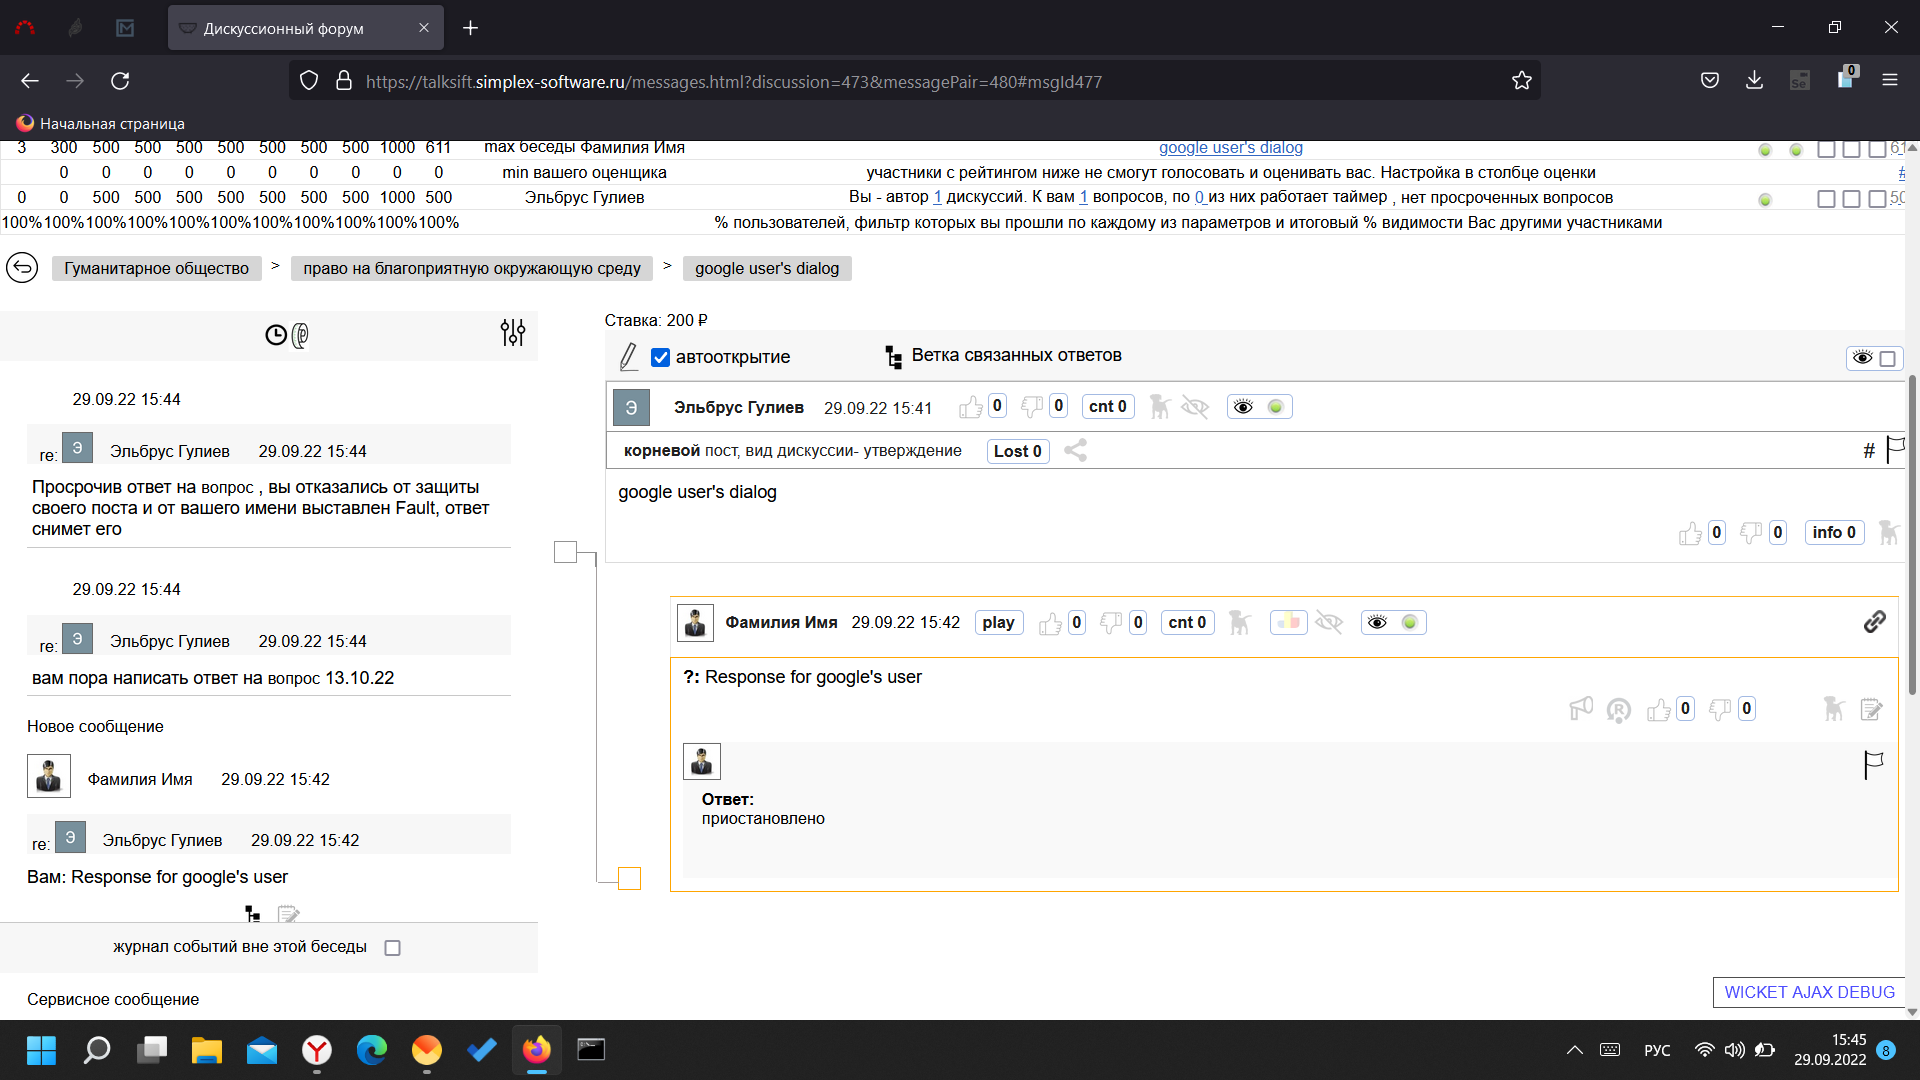Click the info 0 button
1920x1080 pixels.
[x=1834, y=533]
